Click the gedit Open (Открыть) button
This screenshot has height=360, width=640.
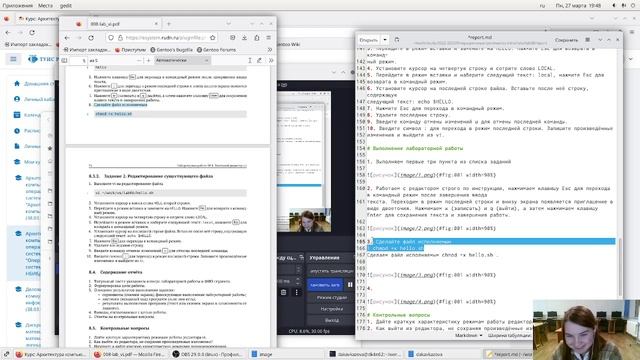click(369, 40)
